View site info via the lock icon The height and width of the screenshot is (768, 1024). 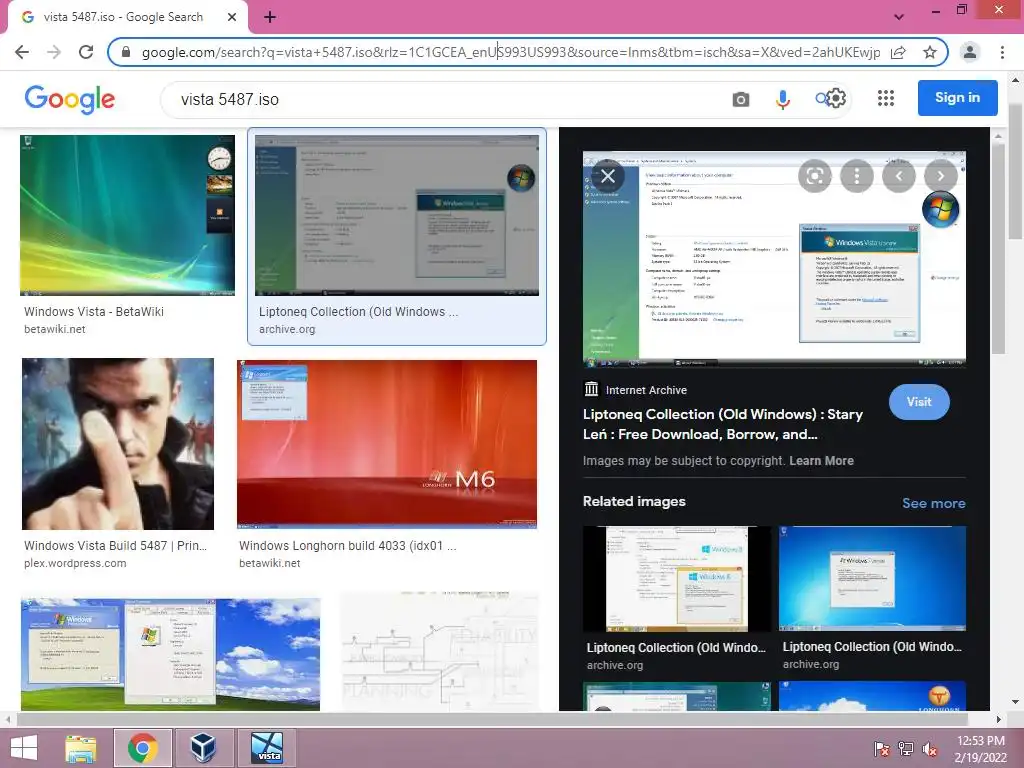point(126,52)
